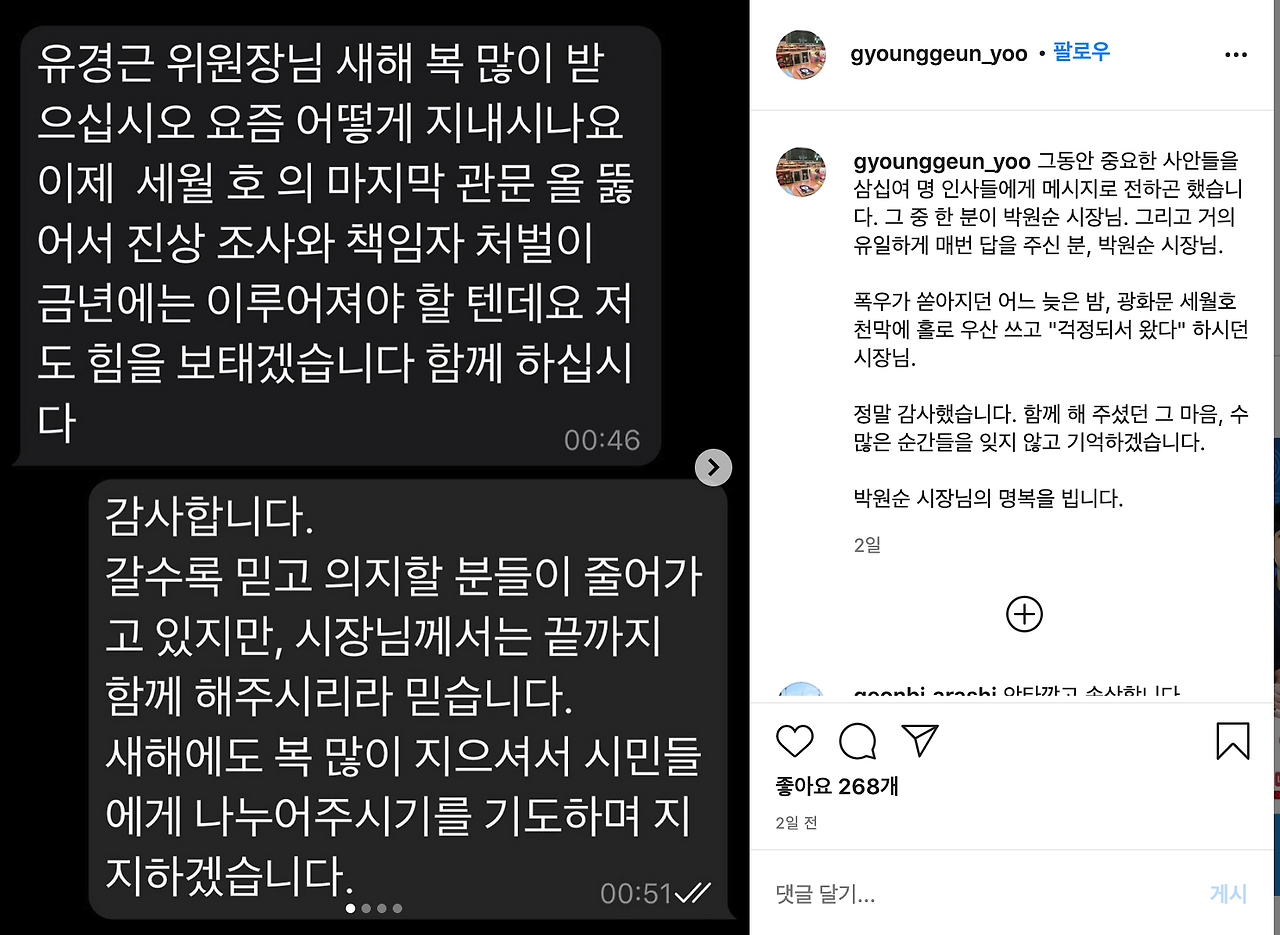Open profile picture in post header

[801, 54]
